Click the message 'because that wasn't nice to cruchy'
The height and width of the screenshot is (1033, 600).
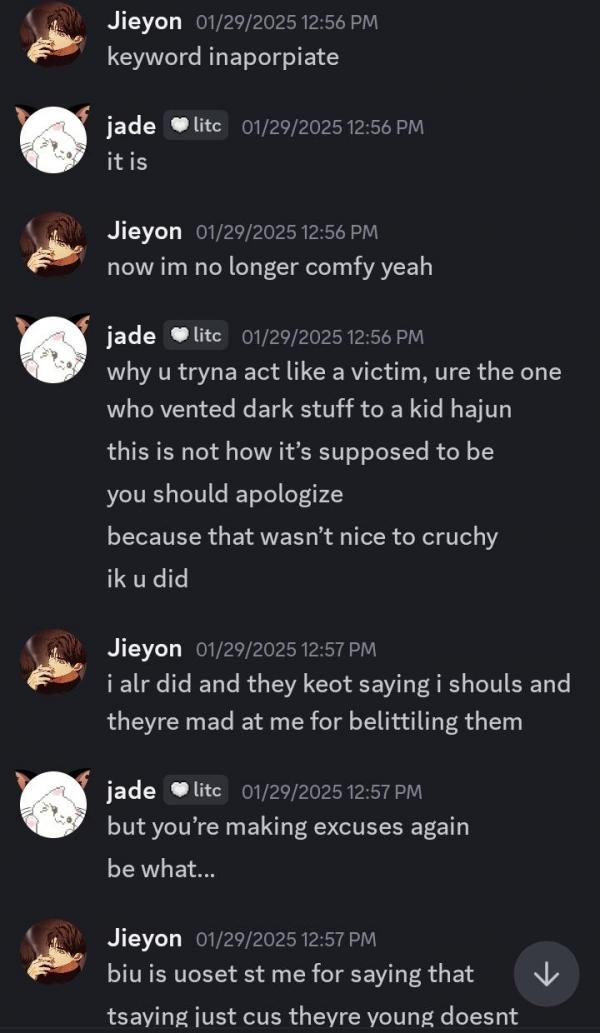[302, 536]
